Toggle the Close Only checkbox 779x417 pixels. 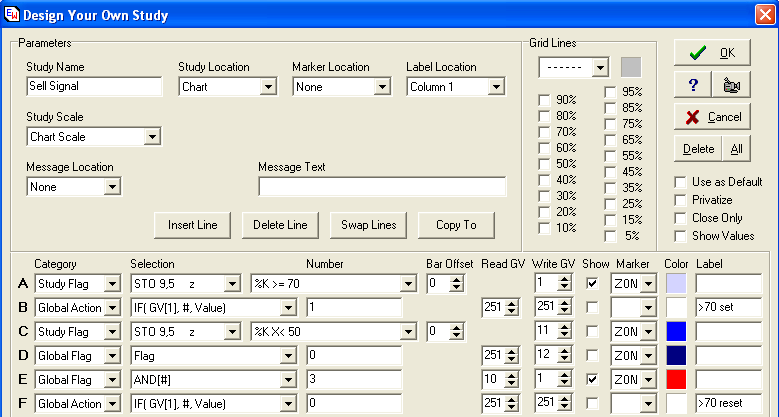pos(681,218)
